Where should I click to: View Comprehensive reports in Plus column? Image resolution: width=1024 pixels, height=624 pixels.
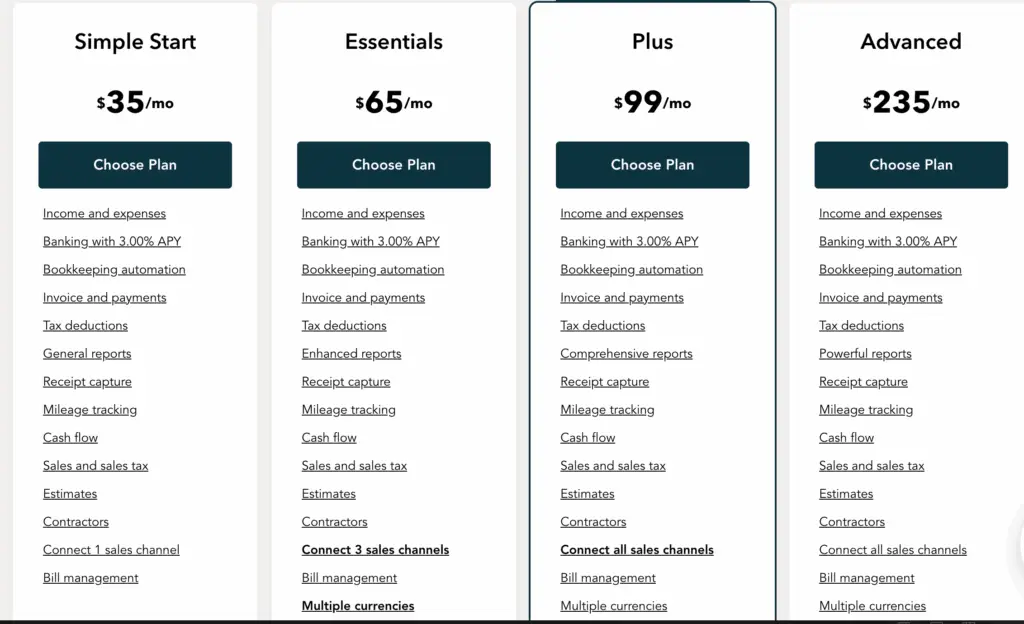coord(626,353)
